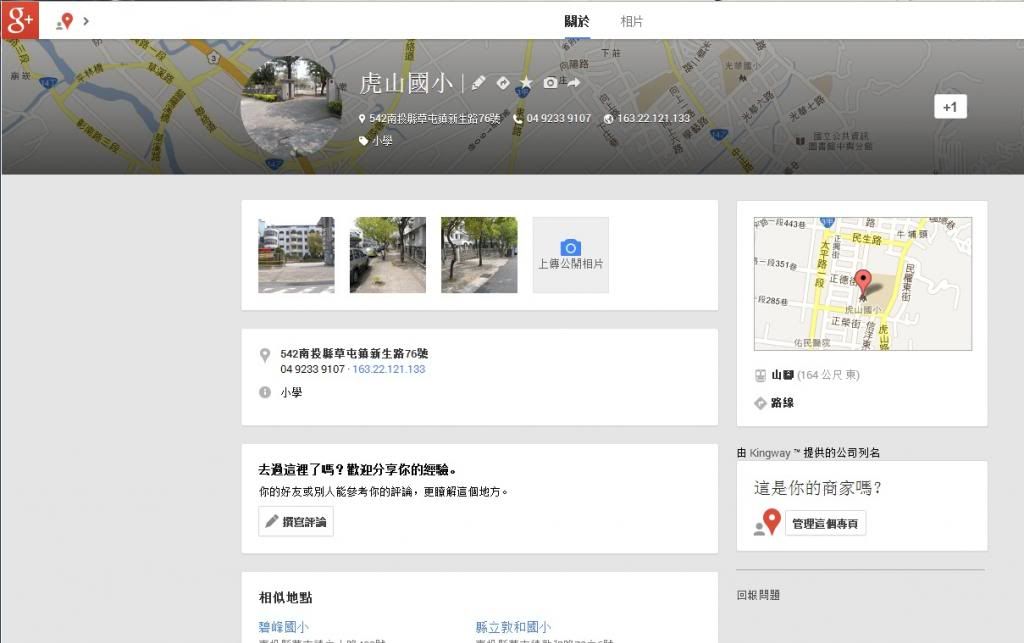This screenshot has width=1024, height=643.
Task: Click the Kingway listing provider text
Action: tap(808, 452)
